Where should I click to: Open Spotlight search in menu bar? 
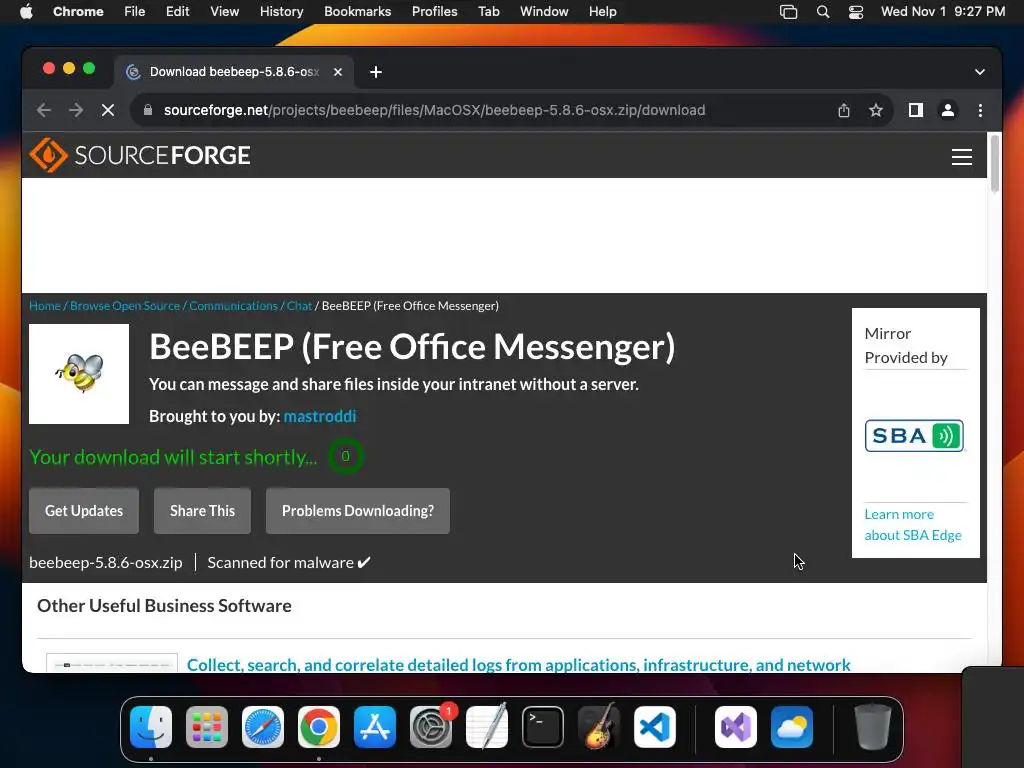tap(823, 12)
